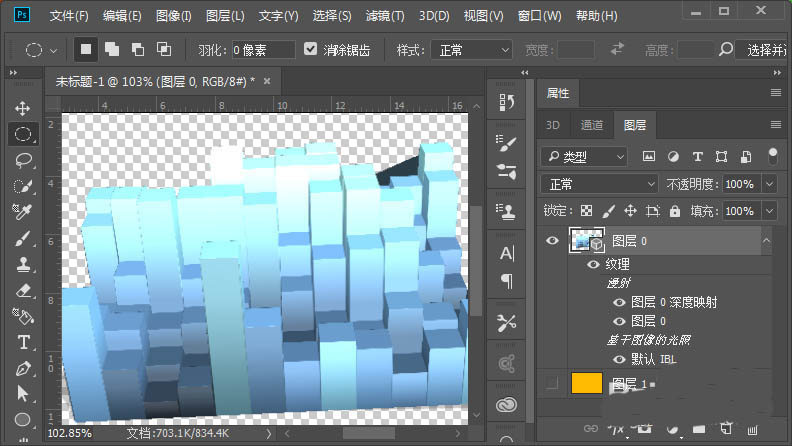Viewport: 792px width, 446px height.
Task: Open the 滤镜(T) menu
Action: tap(385, 16)
